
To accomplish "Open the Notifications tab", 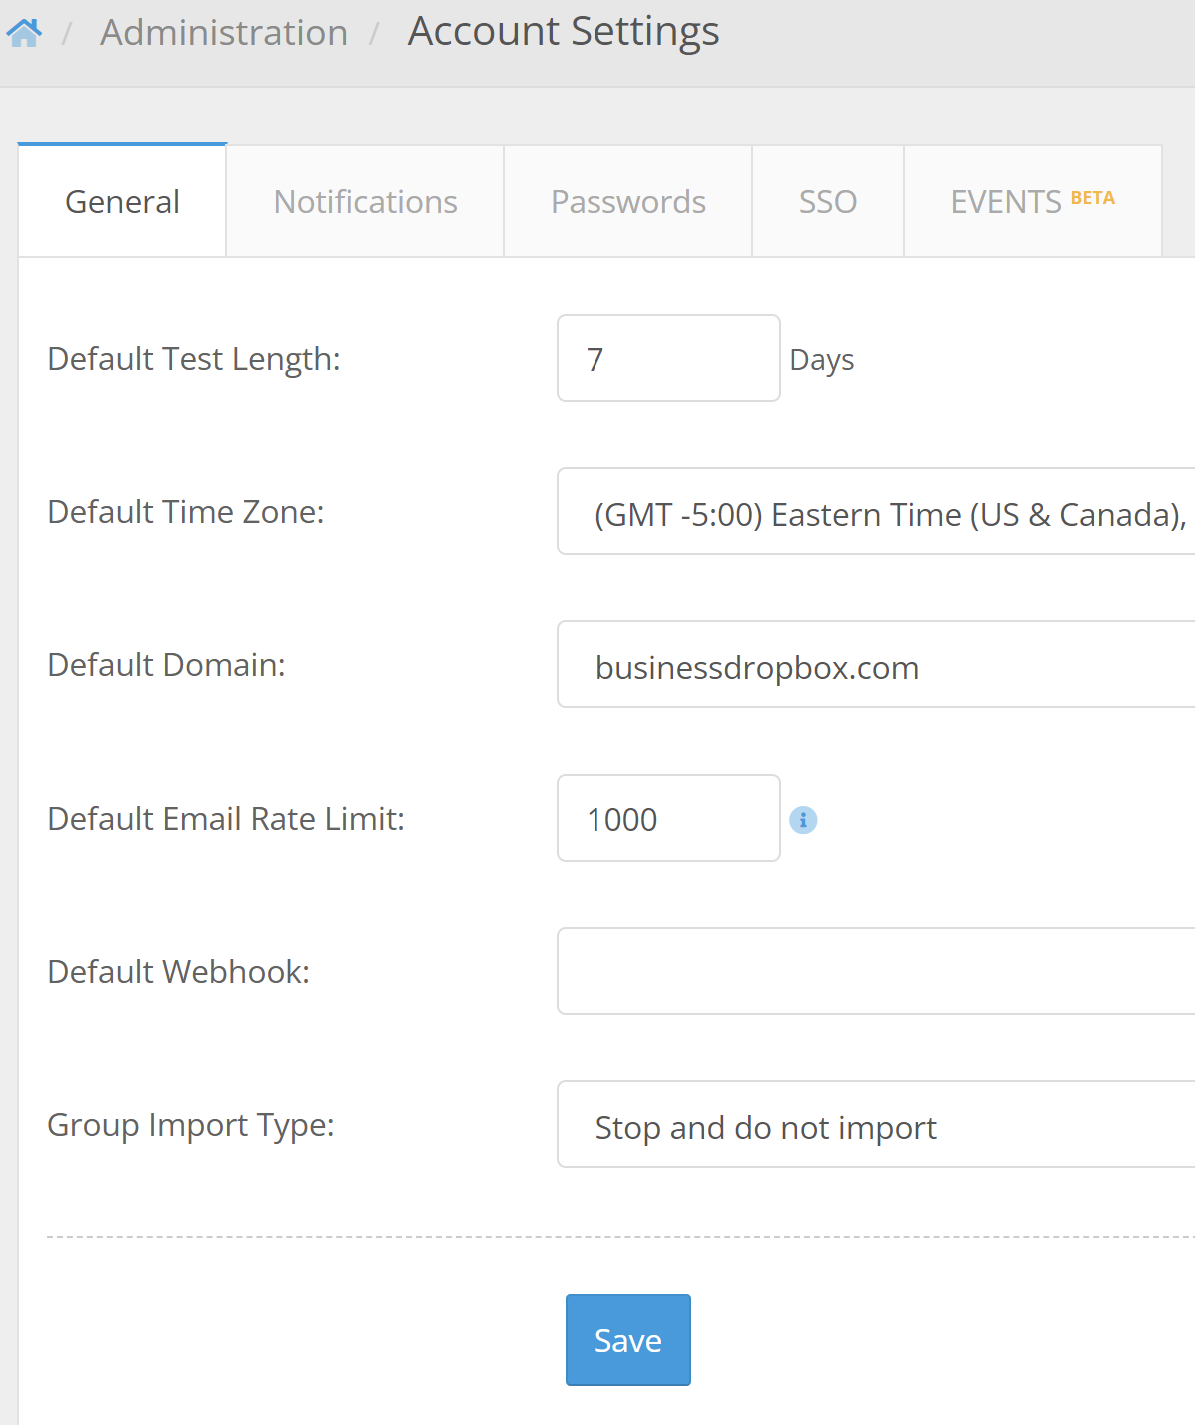I will 365,202.
